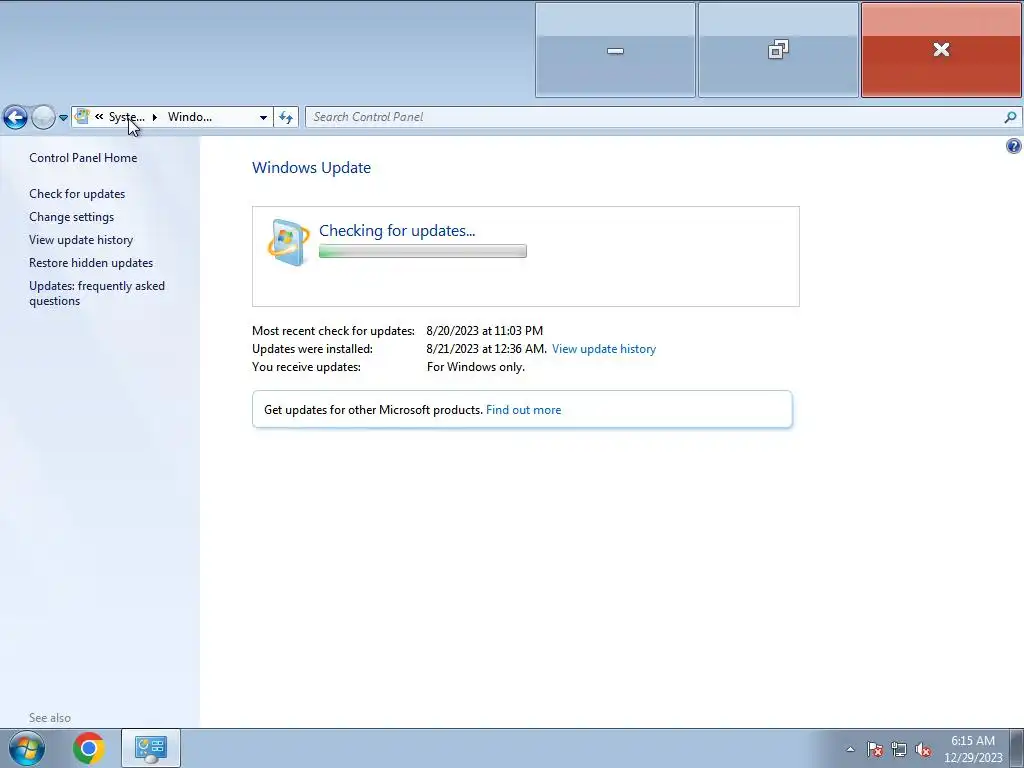The image size is (1024, 768).
Task: Click the greyed-out Forward arrow button
Action: coord(44,118)
